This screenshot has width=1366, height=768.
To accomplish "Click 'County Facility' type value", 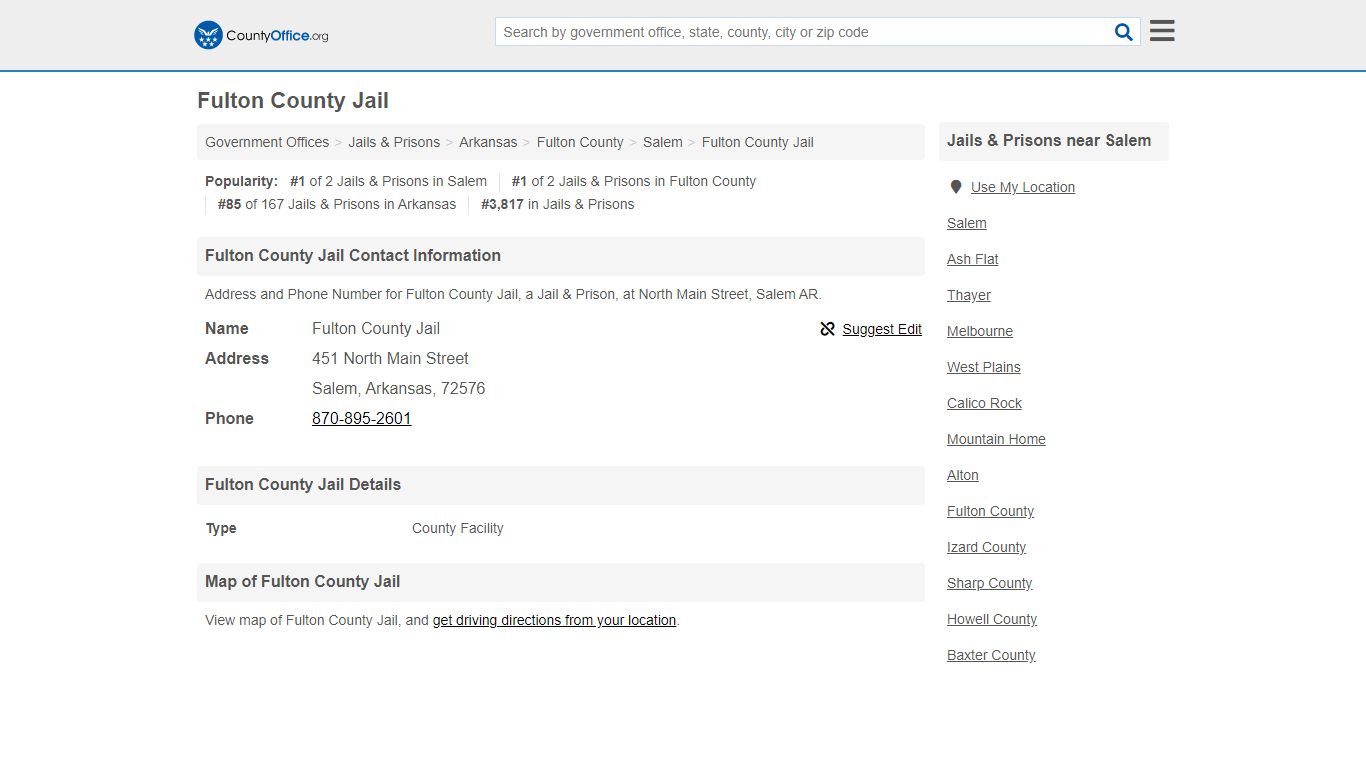I will 458,528.
